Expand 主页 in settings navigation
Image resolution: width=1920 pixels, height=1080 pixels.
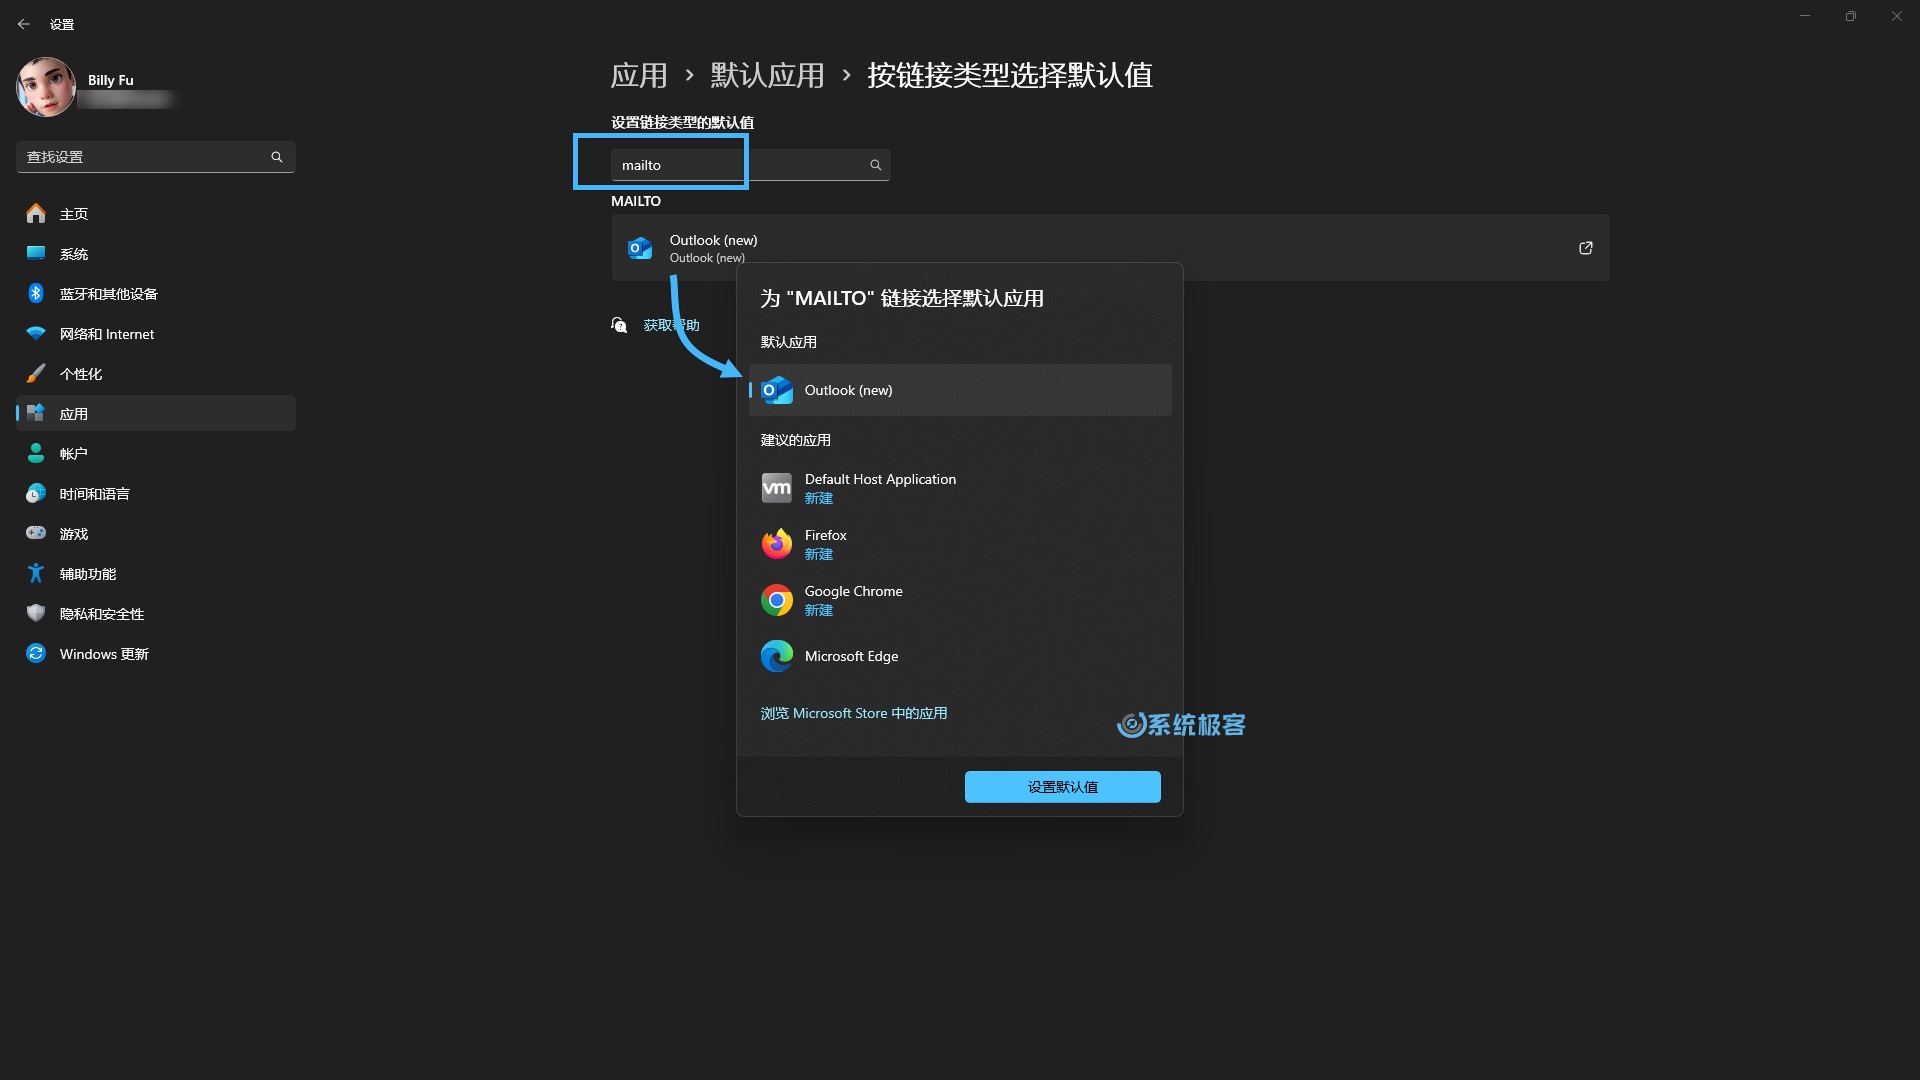(x=75, y=214)
